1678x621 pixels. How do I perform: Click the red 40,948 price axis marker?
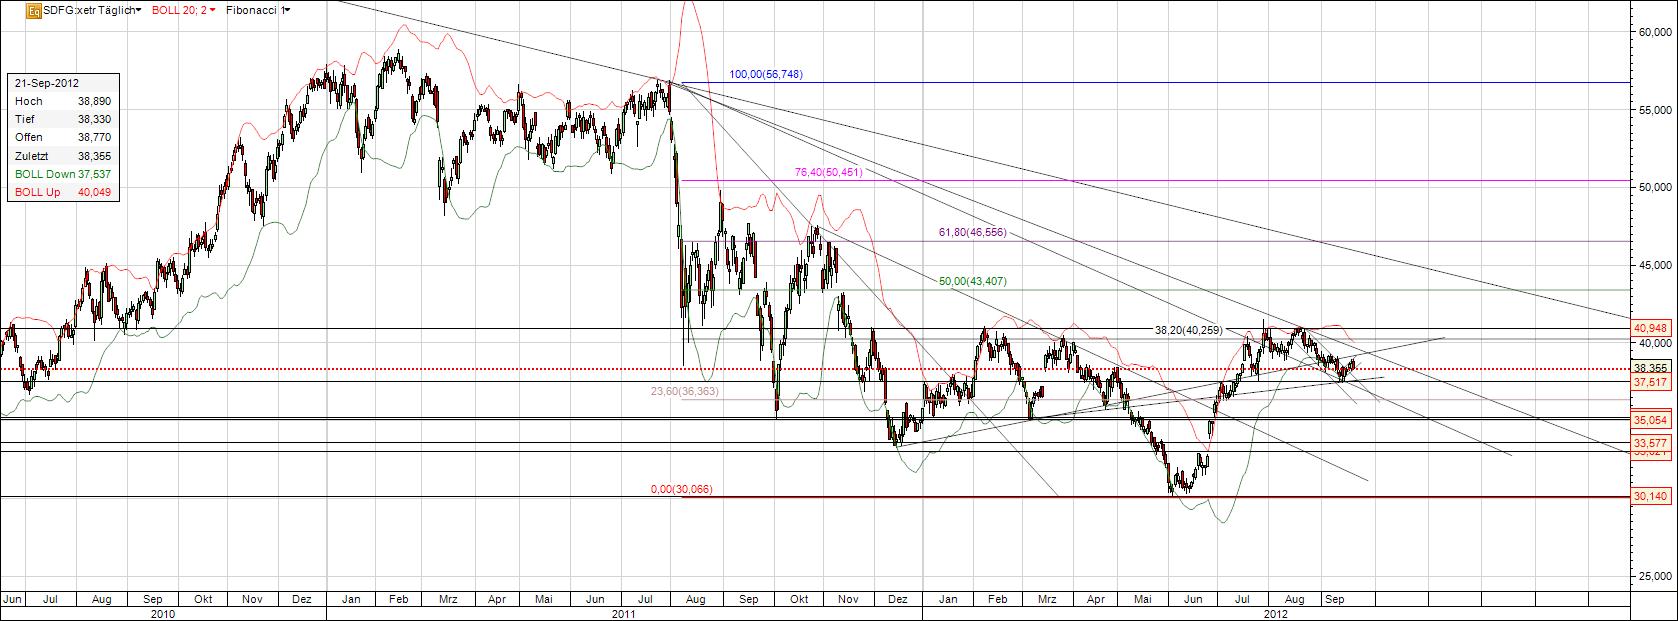[1651, 327]
